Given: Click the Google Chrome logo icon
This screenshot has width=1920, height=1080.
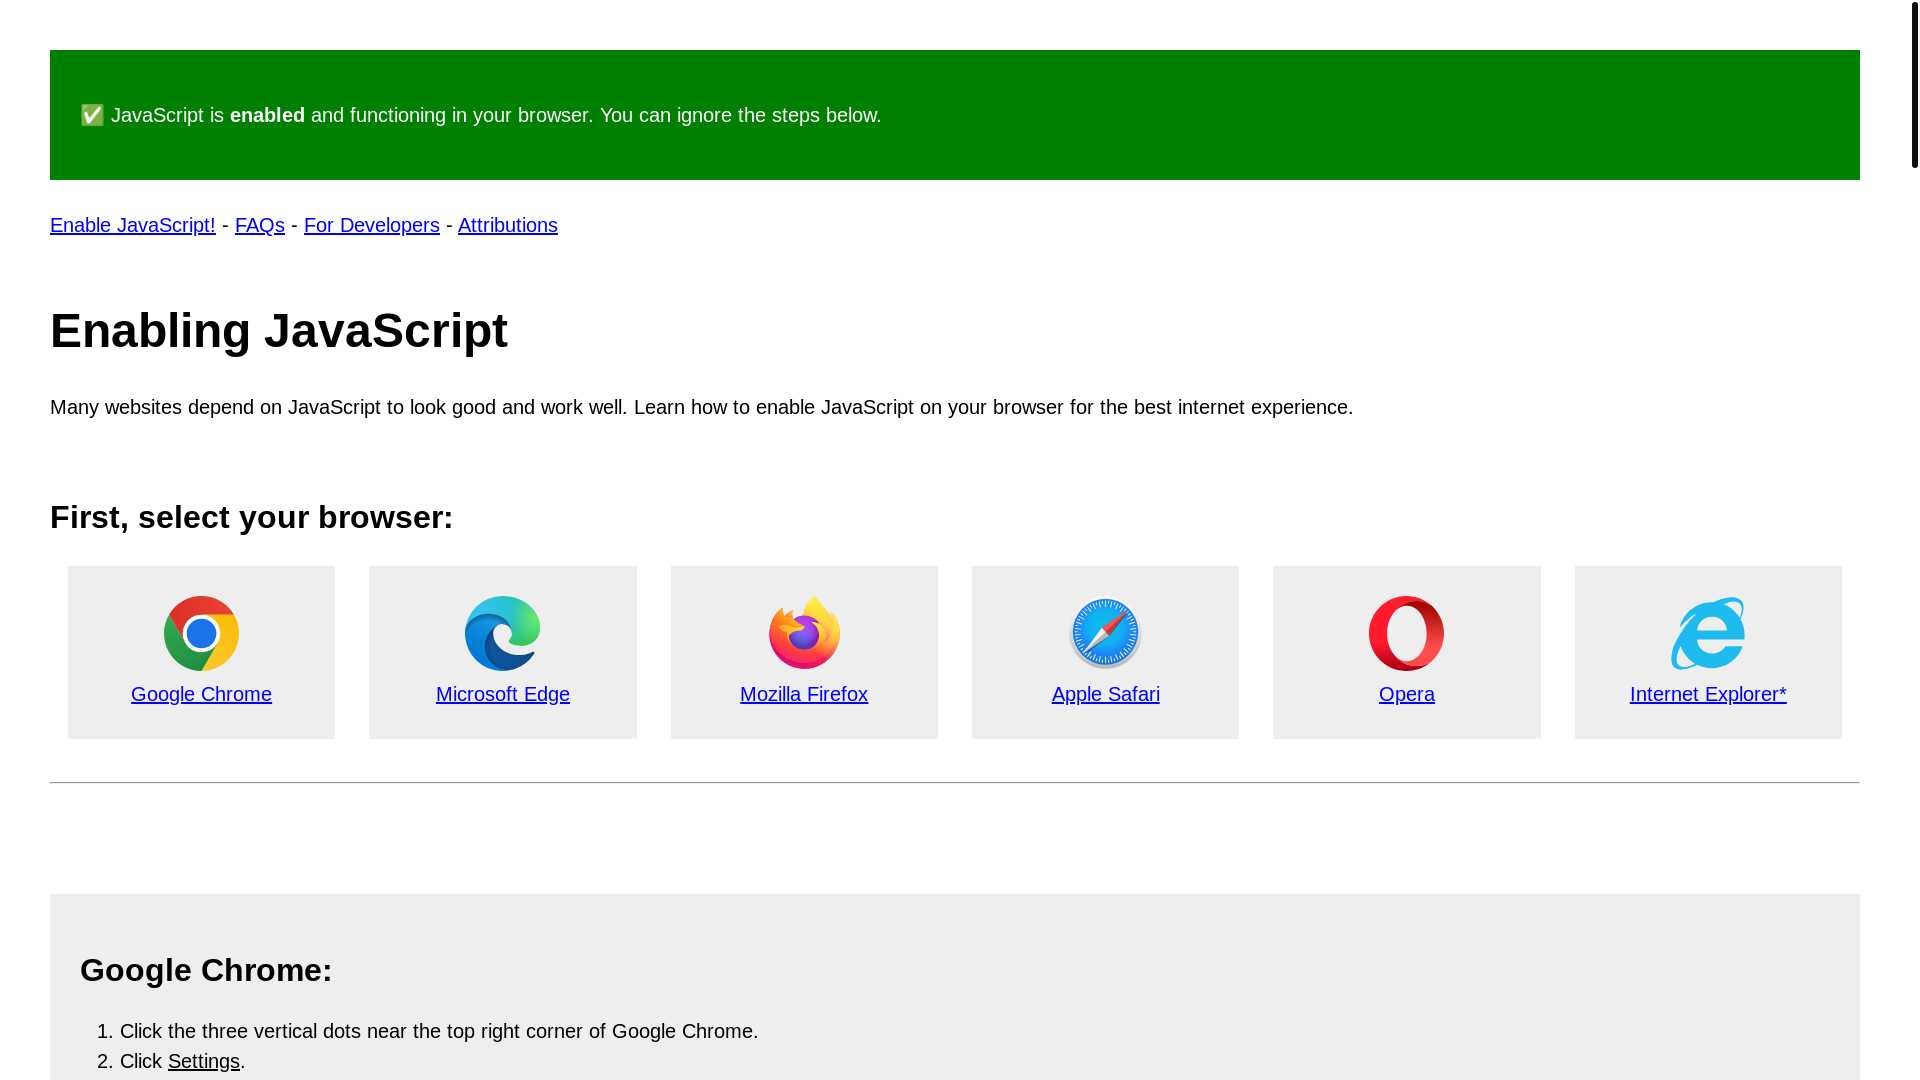Looking at the screenshot, I should pyautogui.click(x=201, y=633).
